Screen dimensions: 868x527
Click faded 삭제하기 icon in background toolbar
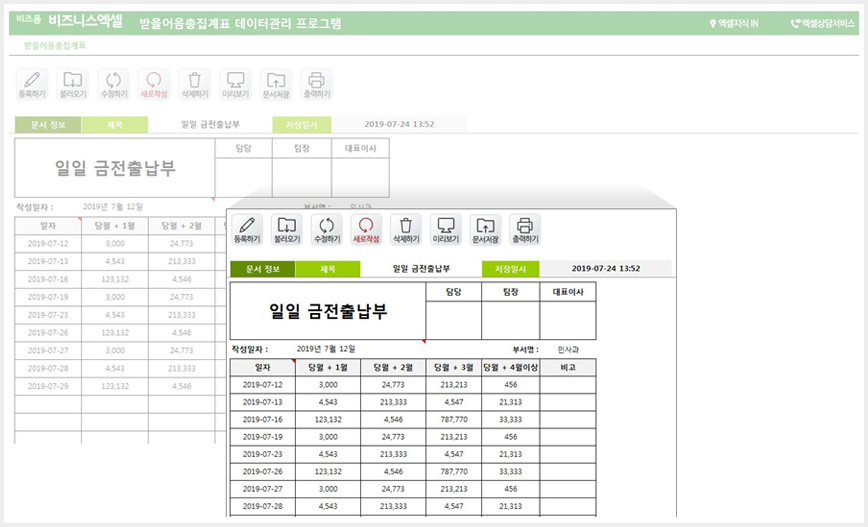coord(194,84)
